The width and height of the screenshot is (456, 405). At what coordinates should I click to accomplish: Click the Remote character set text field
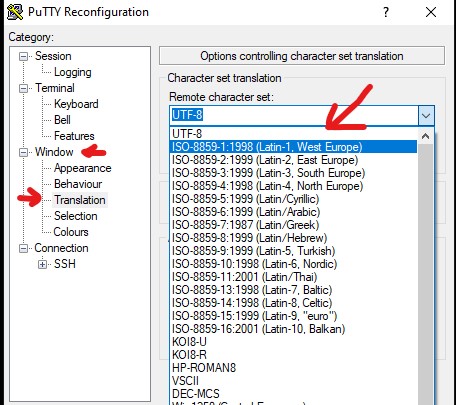[x=294, y=116]
